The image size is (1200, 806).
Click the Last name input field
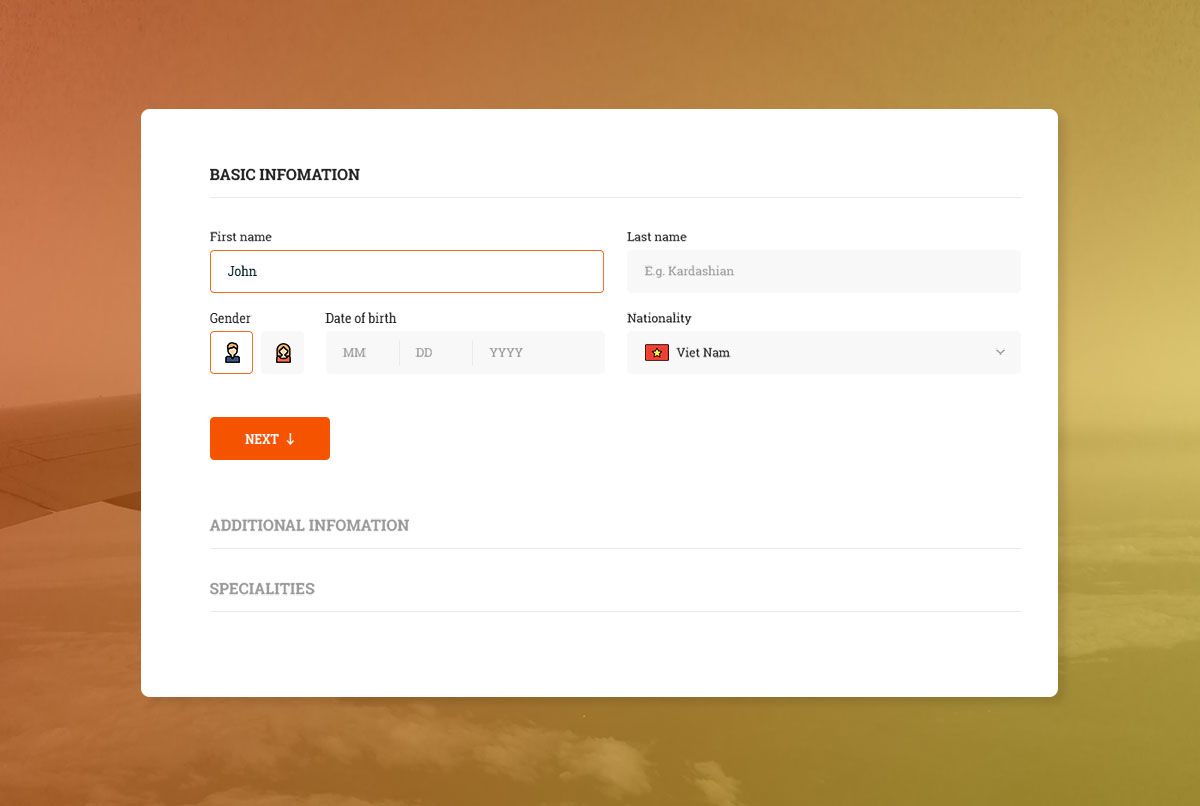tap(824, 271)
